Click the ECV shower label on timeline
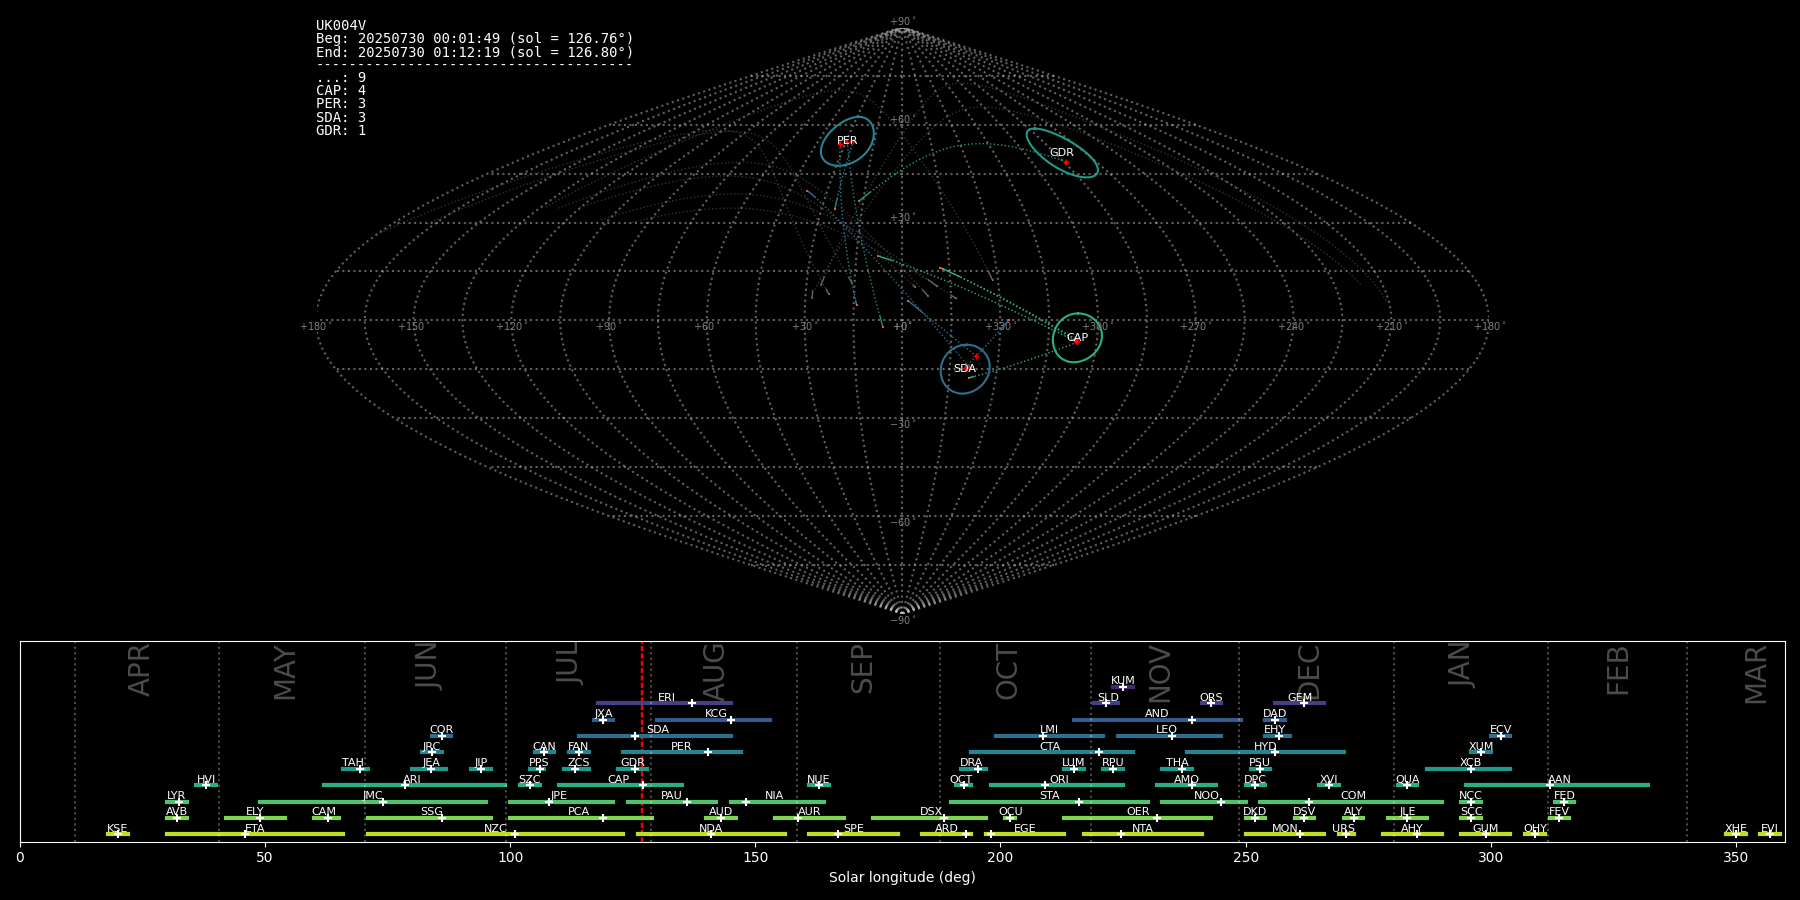This screenshot has height=900, width=1800. tap(1501, 730)
